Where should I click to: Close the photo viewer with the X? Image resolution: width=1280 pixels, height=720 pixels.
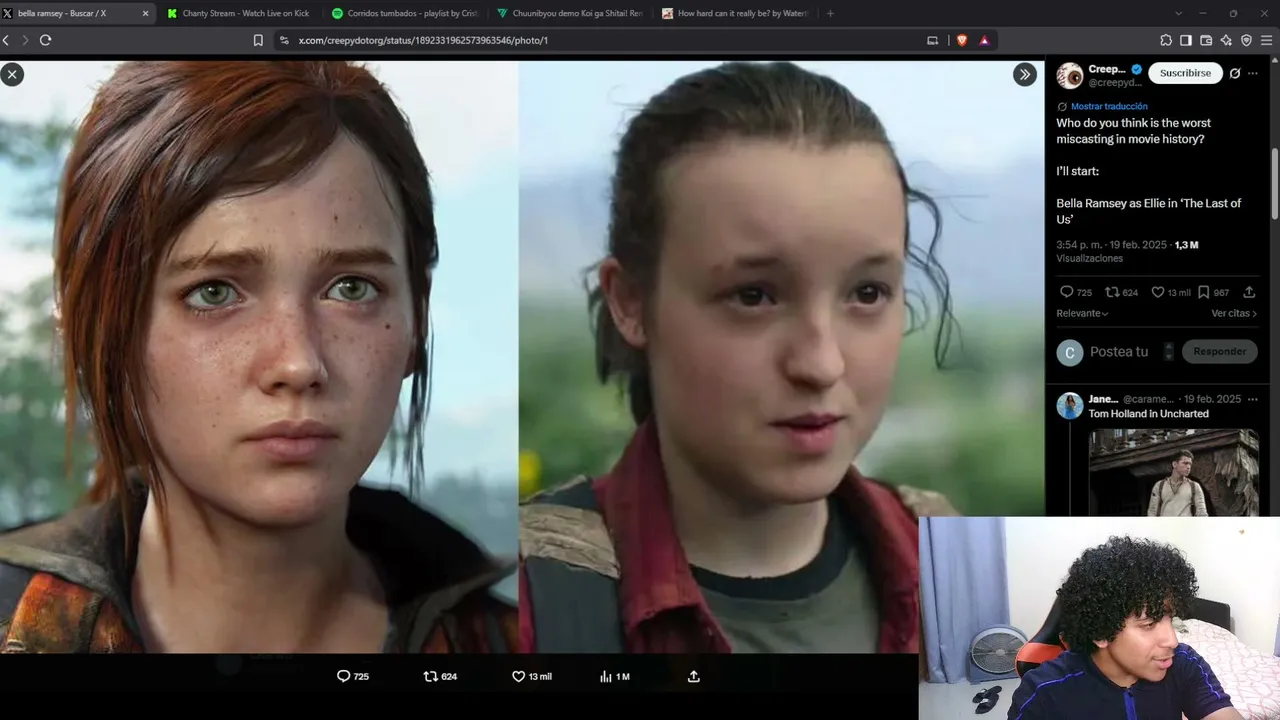pos(12,74)
